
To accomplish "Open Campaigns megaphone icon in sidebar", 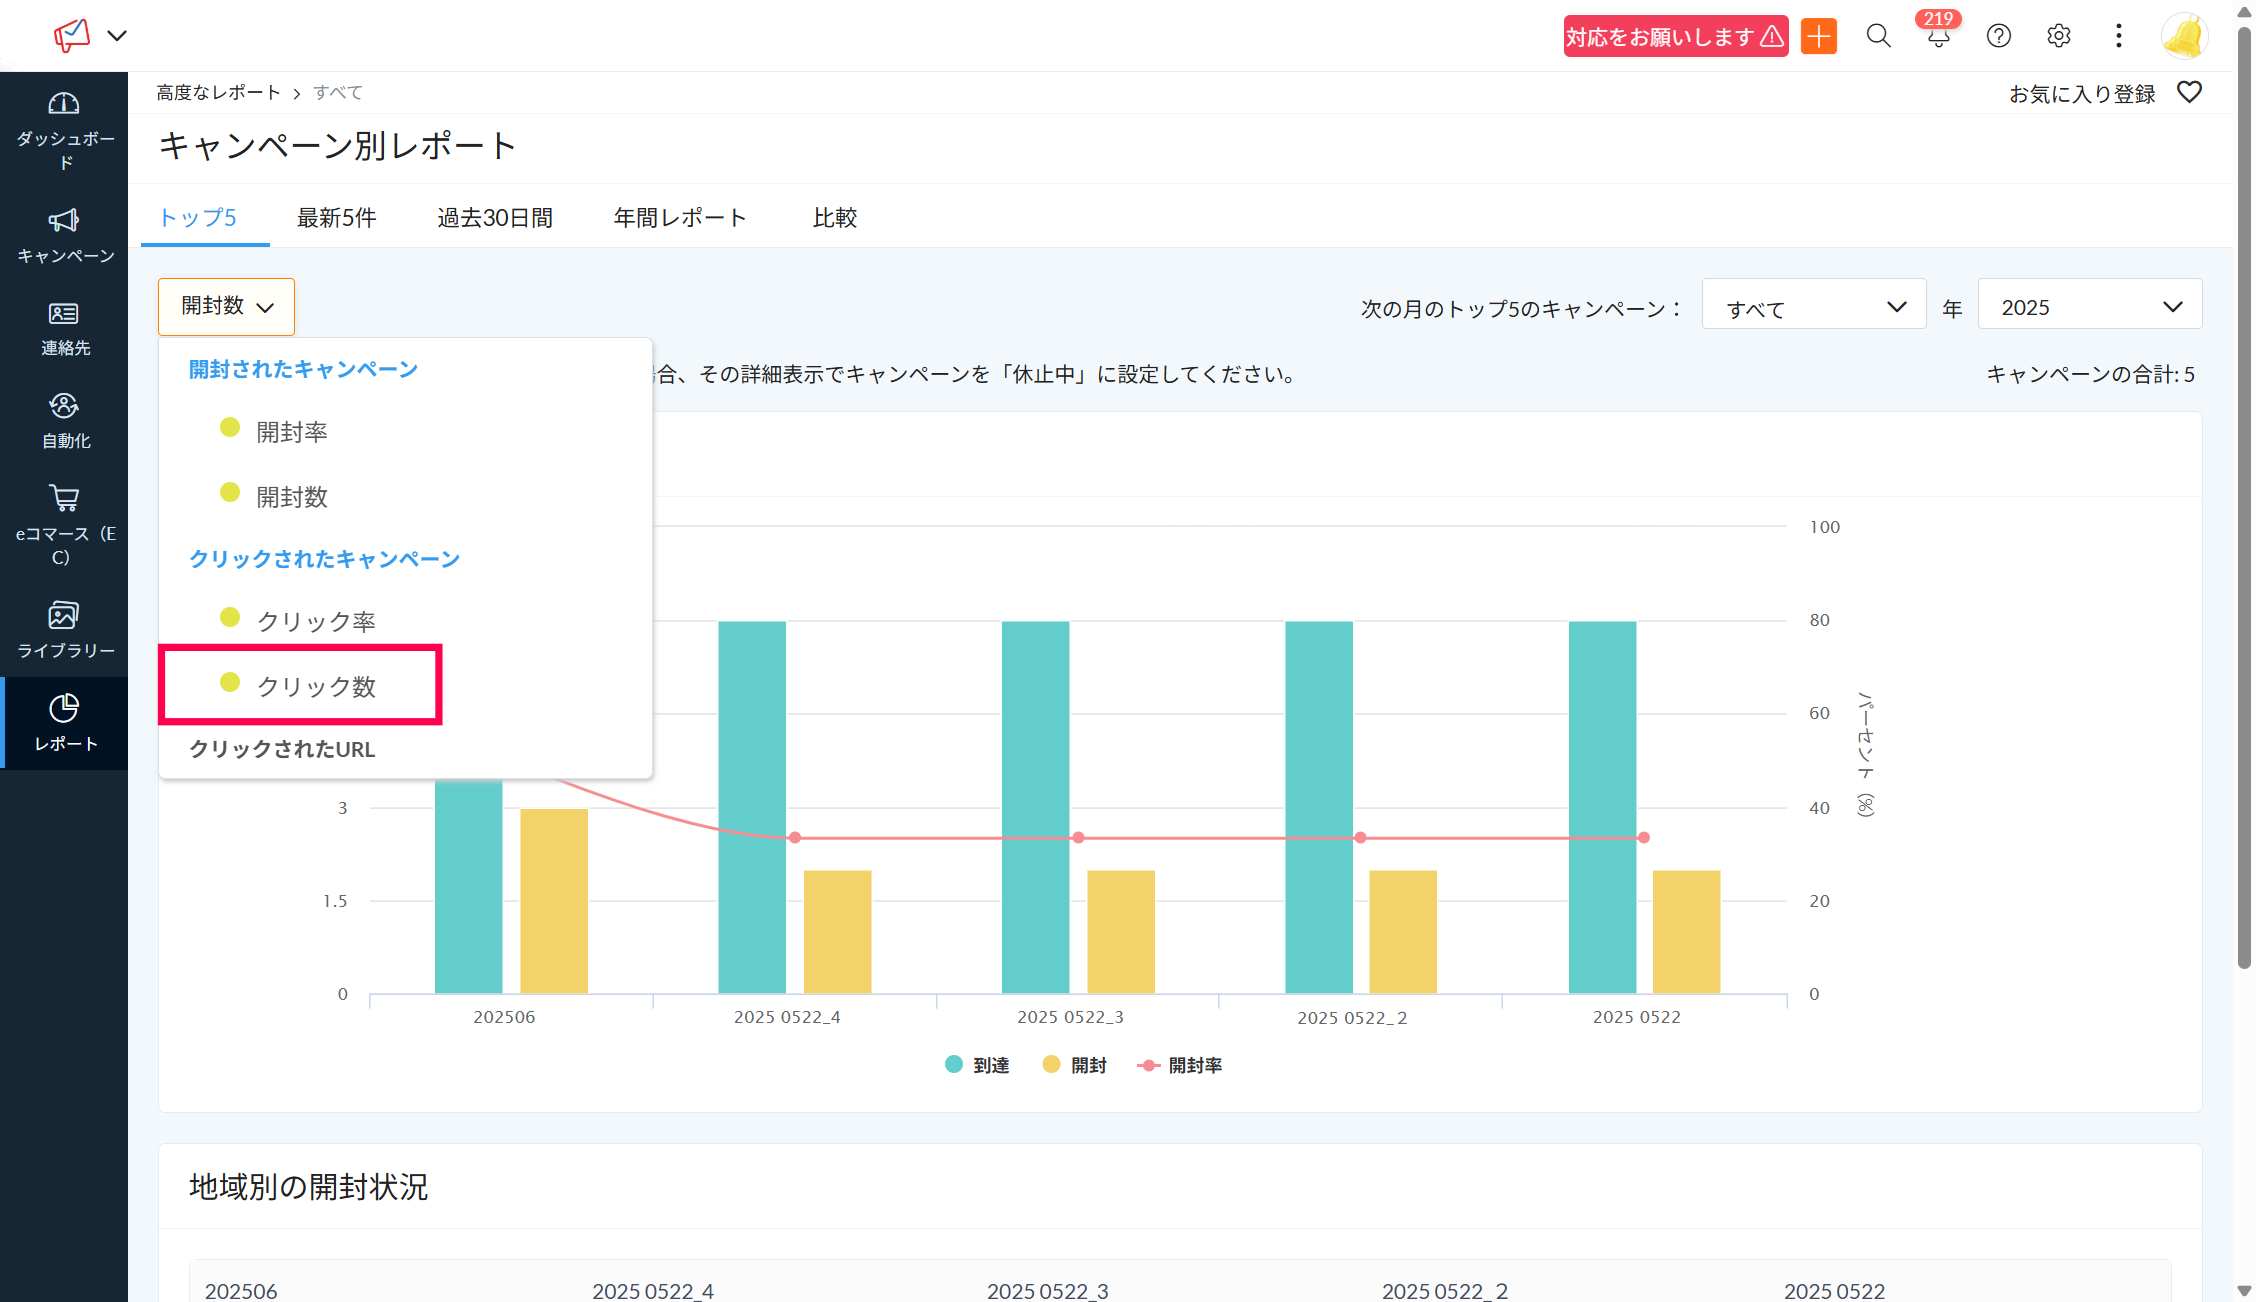I will (x=64, y=221).
